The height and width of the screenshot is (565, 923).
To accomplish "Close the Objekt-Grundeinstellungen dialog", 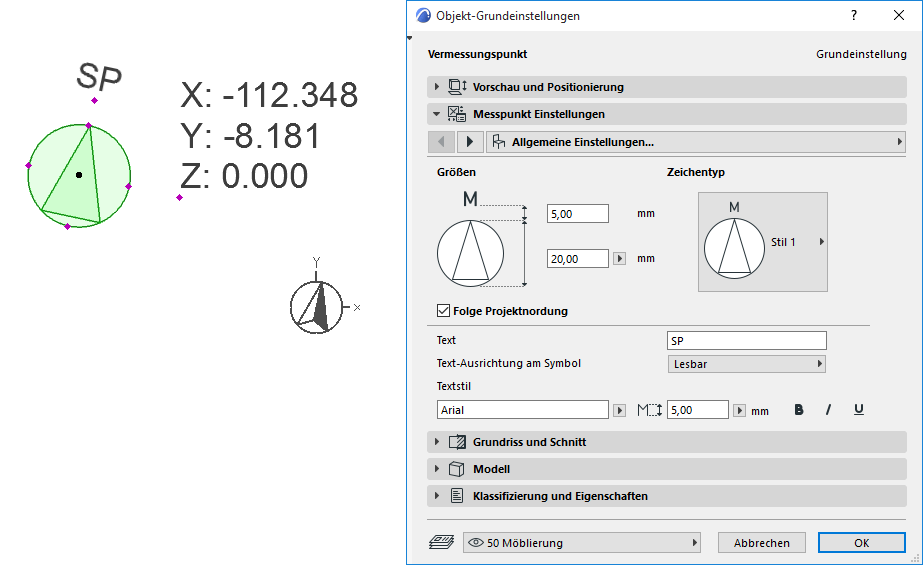I will tap(899, 15).
